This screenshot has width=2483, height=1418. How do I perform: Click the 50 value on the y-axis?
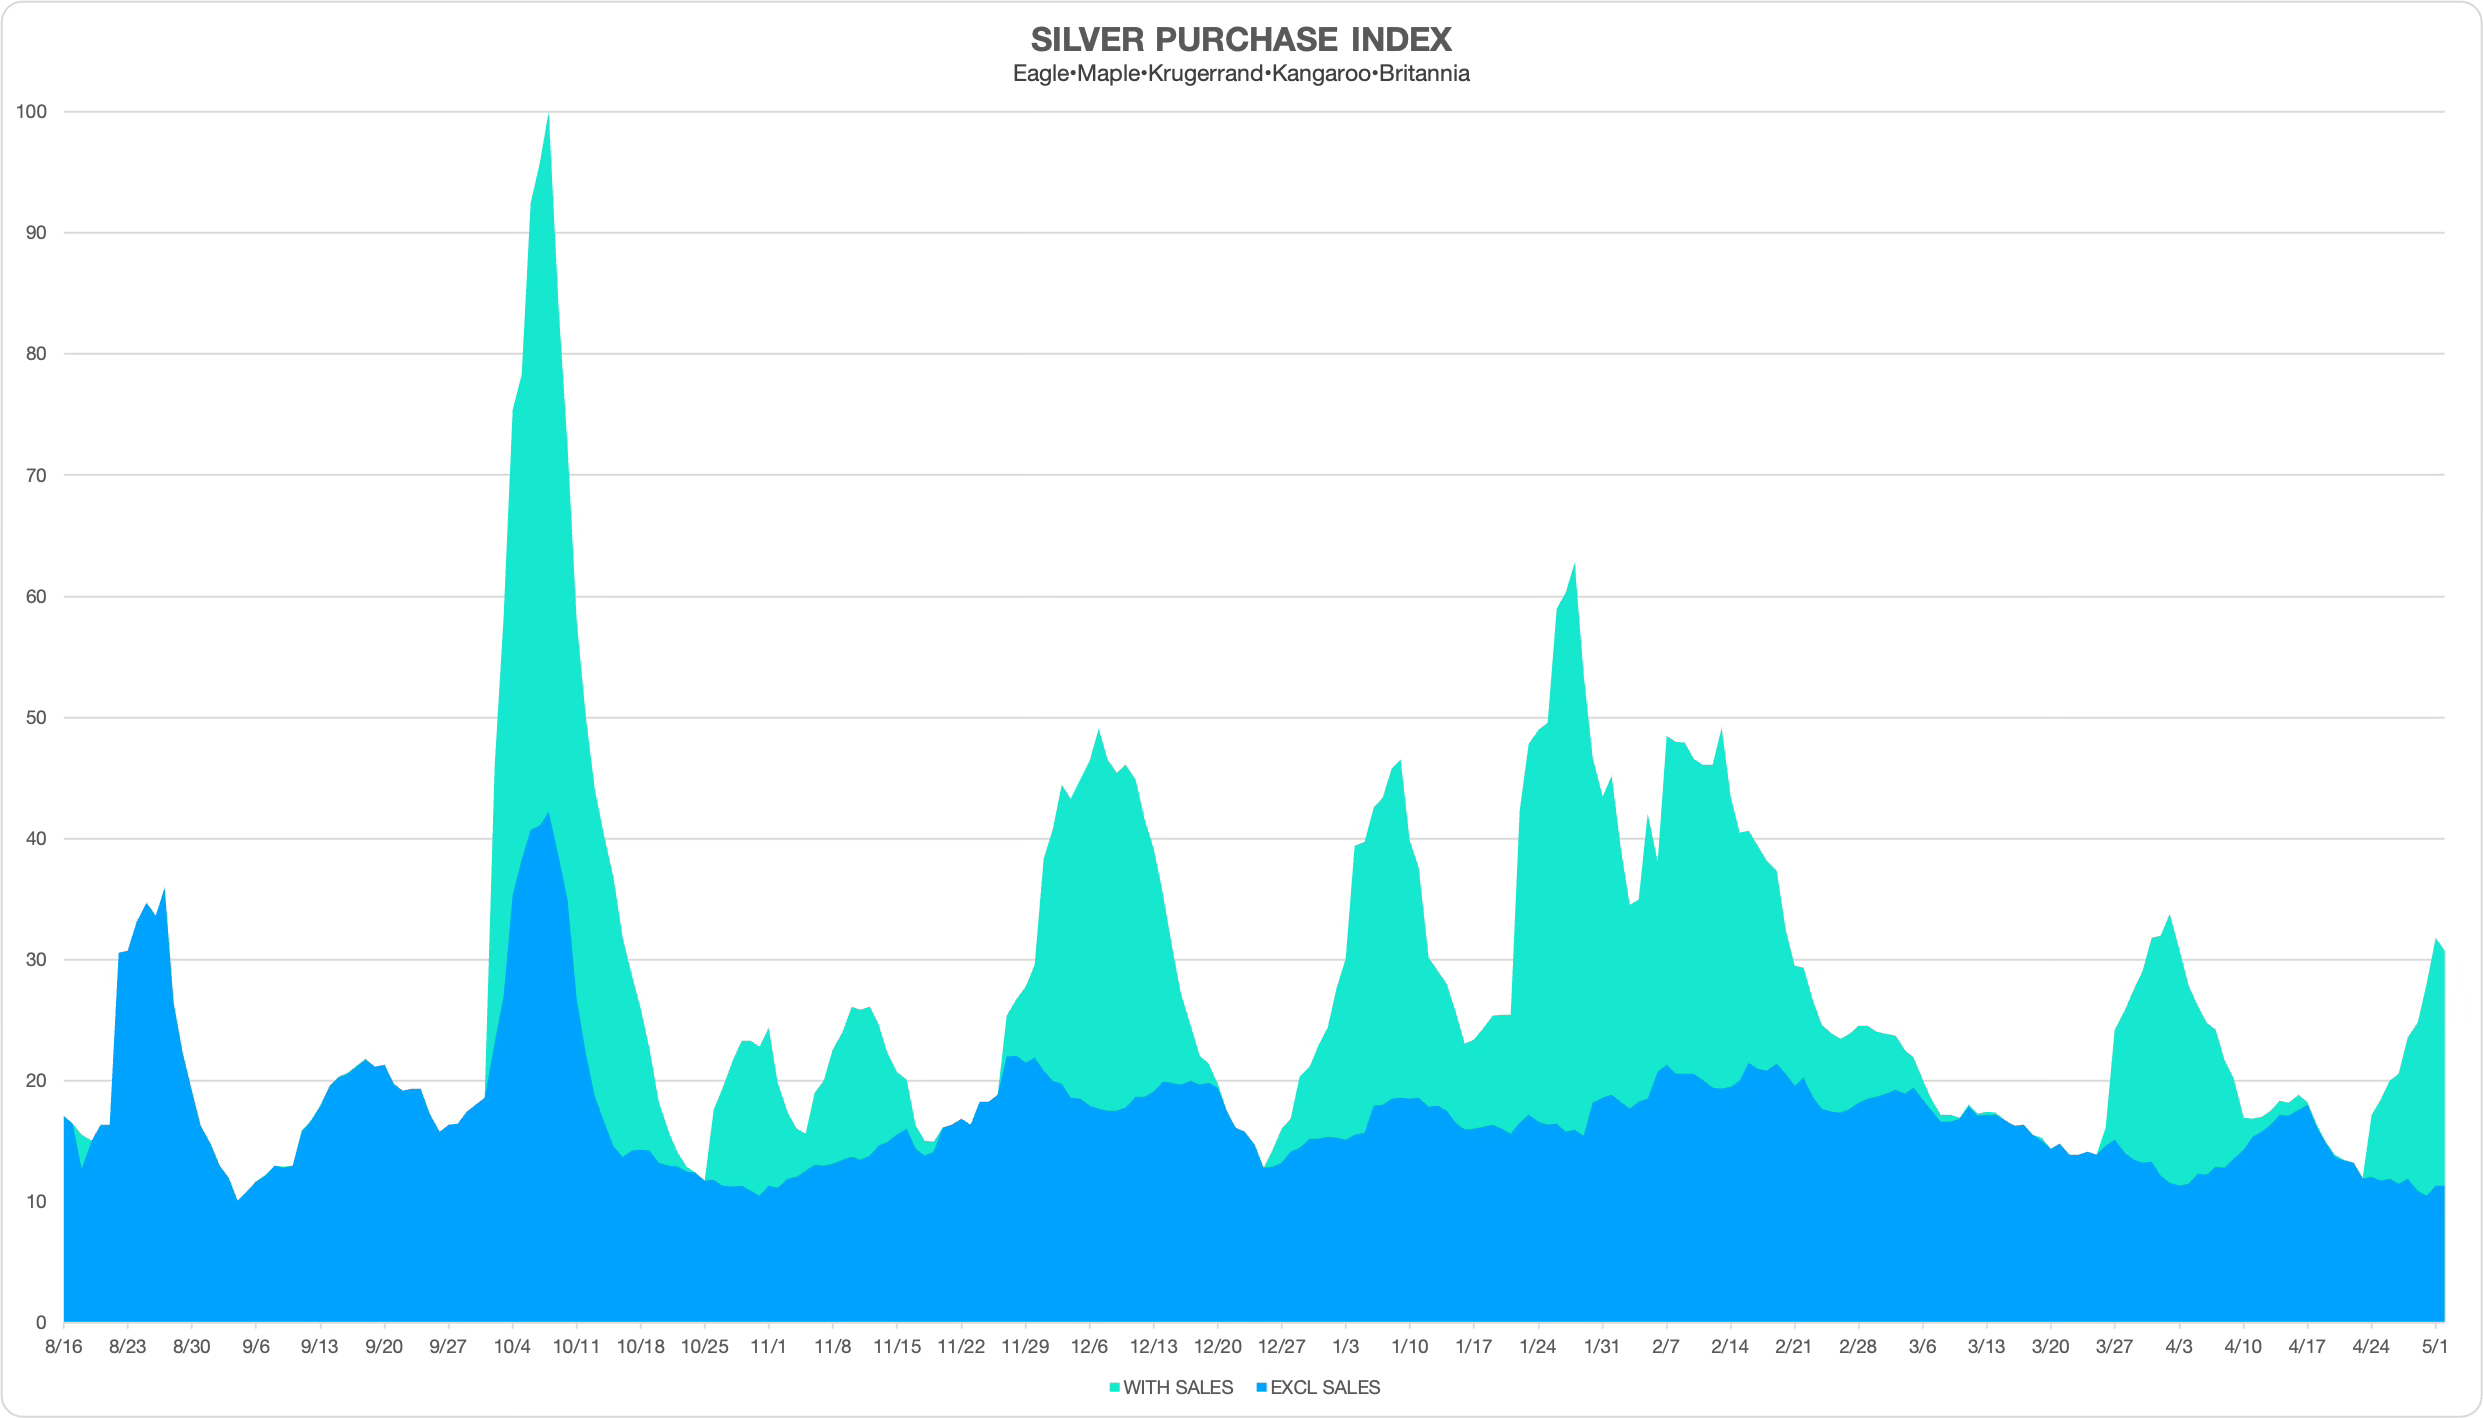pos(36,718)
